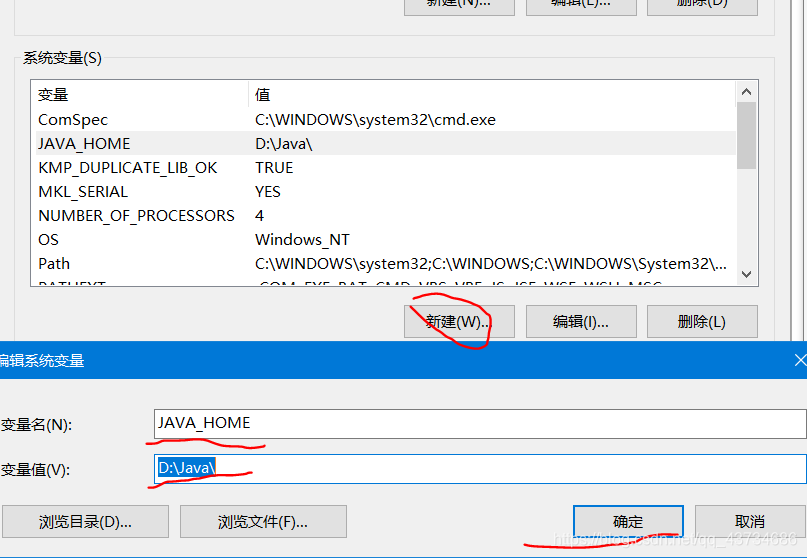Click the 删除(L) button under system variables

tap(702, 322)
